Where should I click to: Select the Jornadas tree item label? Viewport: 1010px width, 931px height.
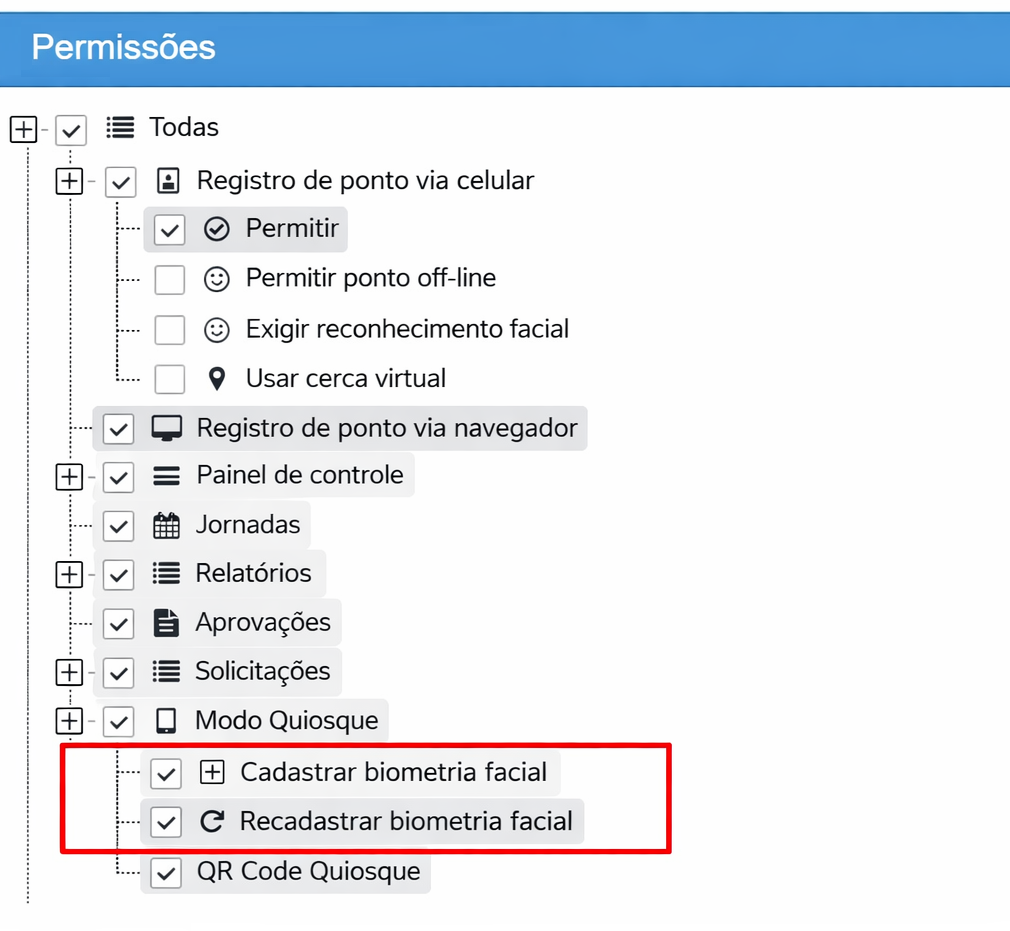(247, 524)
